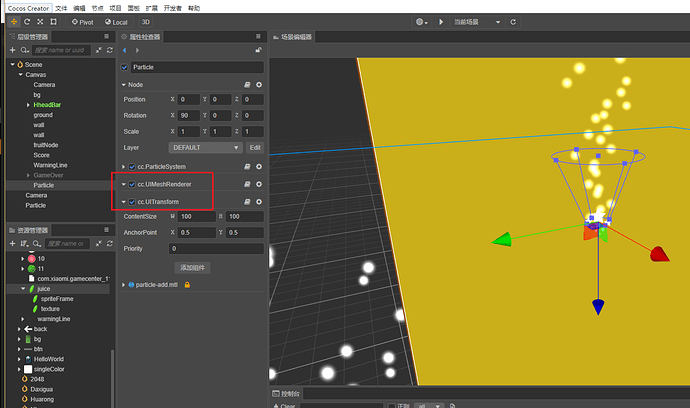Image resolution: width=690 pixels, height=408 pixels.
Task: Open the 编辑 menu
Action: 79,8
